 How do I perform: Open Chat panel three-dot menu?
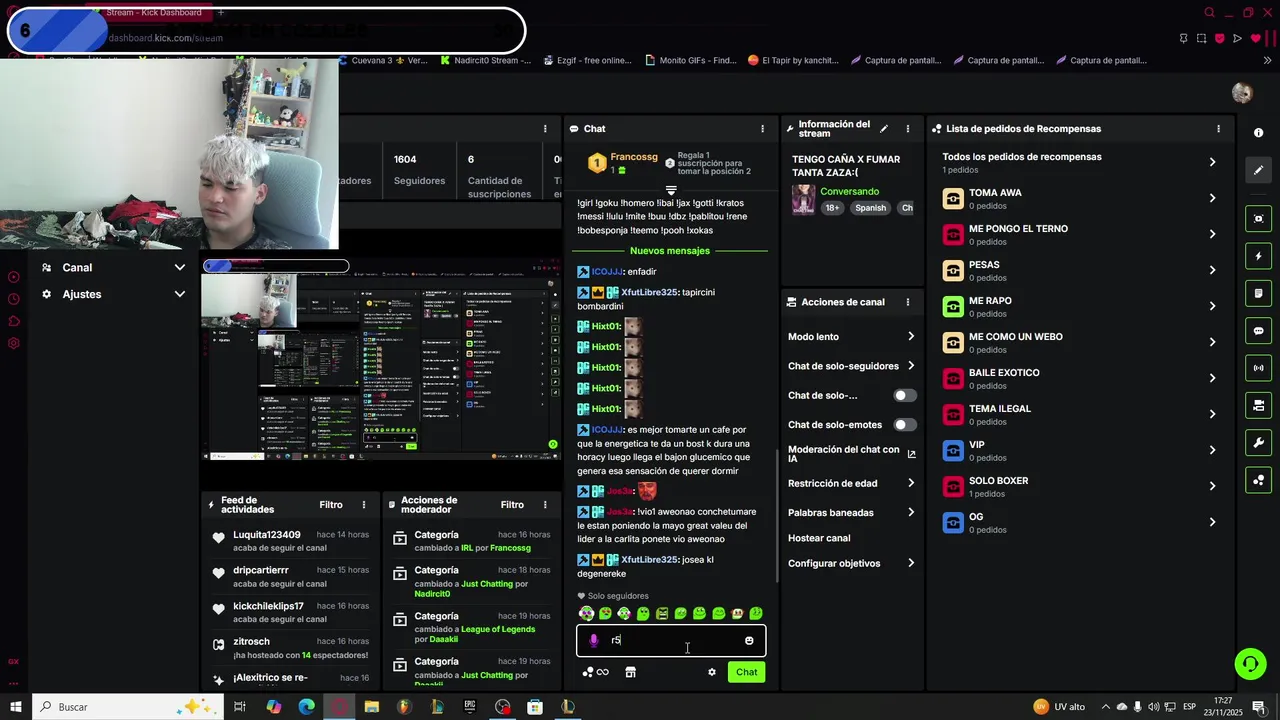(x=762, y=129)
